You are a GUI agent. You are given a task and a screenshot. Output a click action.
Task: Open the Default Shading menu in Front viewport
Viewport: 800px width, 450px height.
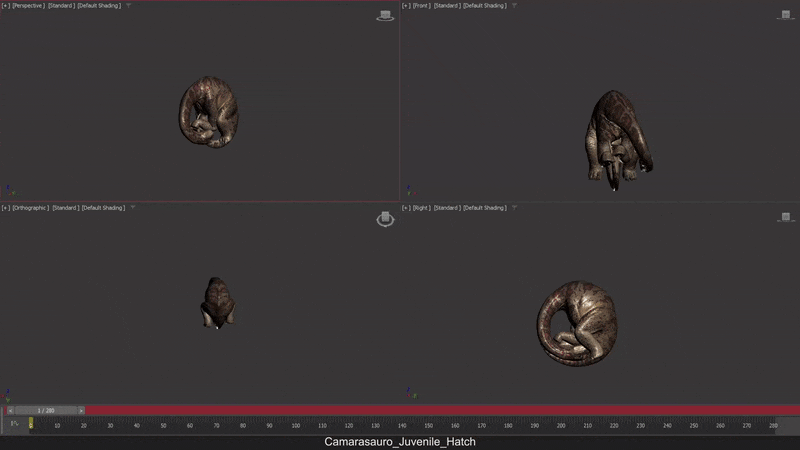pos(485,6)
